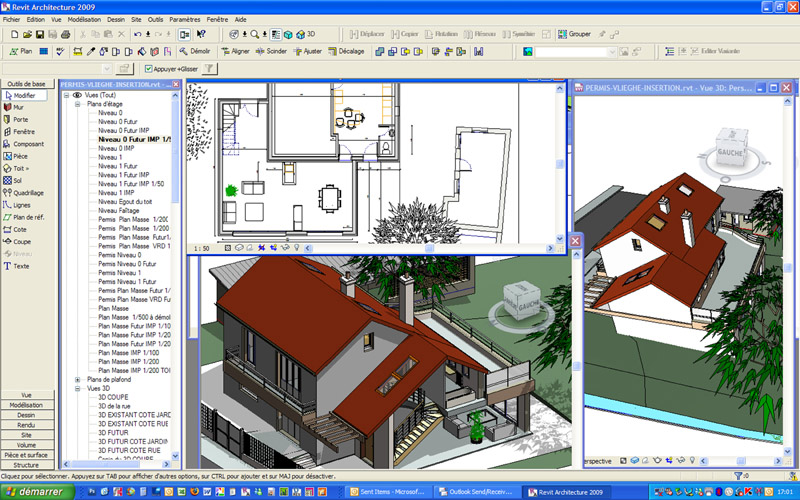Choose the Fenêtre window tool
The width and height of the screenshot is (800, 500).
click(x=22, y=131)
